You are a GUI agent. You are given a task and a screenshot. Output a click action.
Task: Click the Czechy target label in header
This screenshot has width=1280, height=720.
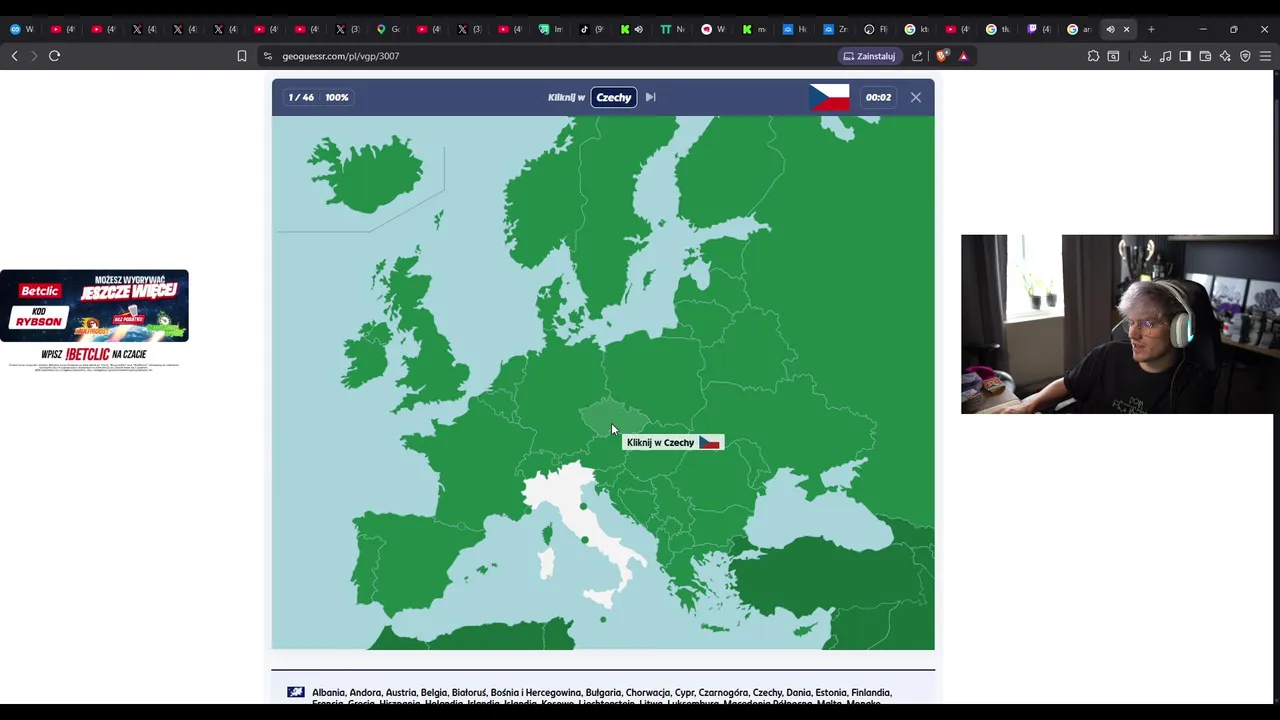pyautogui.click(x=614, y=97)
